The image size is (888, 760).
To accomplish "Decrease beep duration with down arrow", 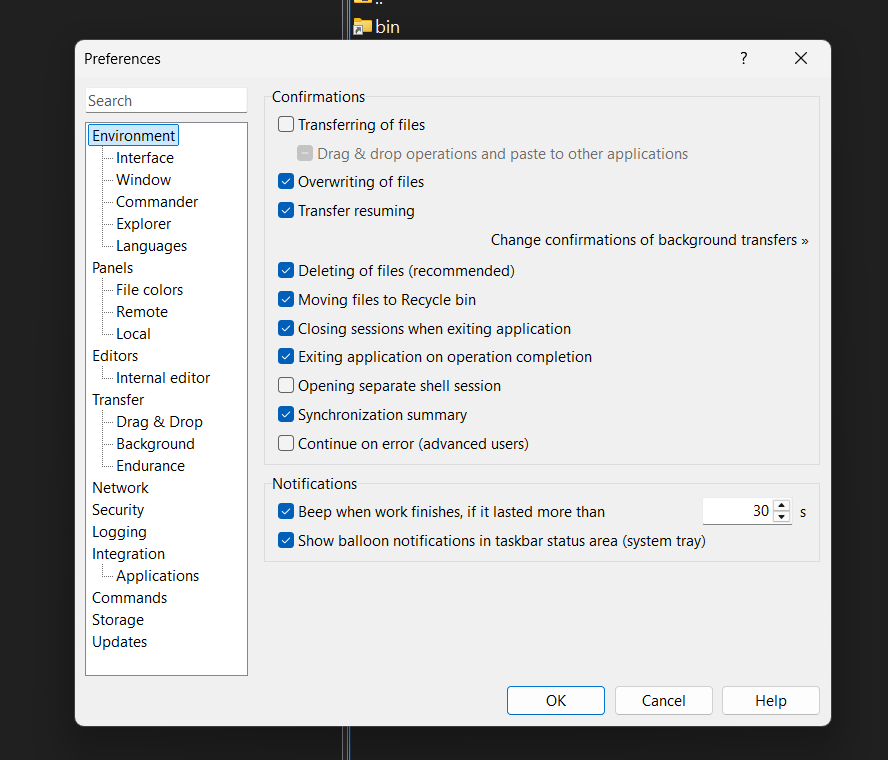I will 782,518.
